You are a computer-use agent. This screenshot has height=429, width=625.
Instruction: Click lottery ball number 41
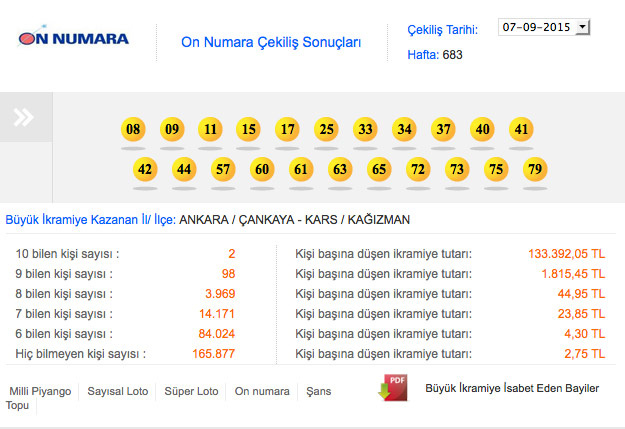521,129
